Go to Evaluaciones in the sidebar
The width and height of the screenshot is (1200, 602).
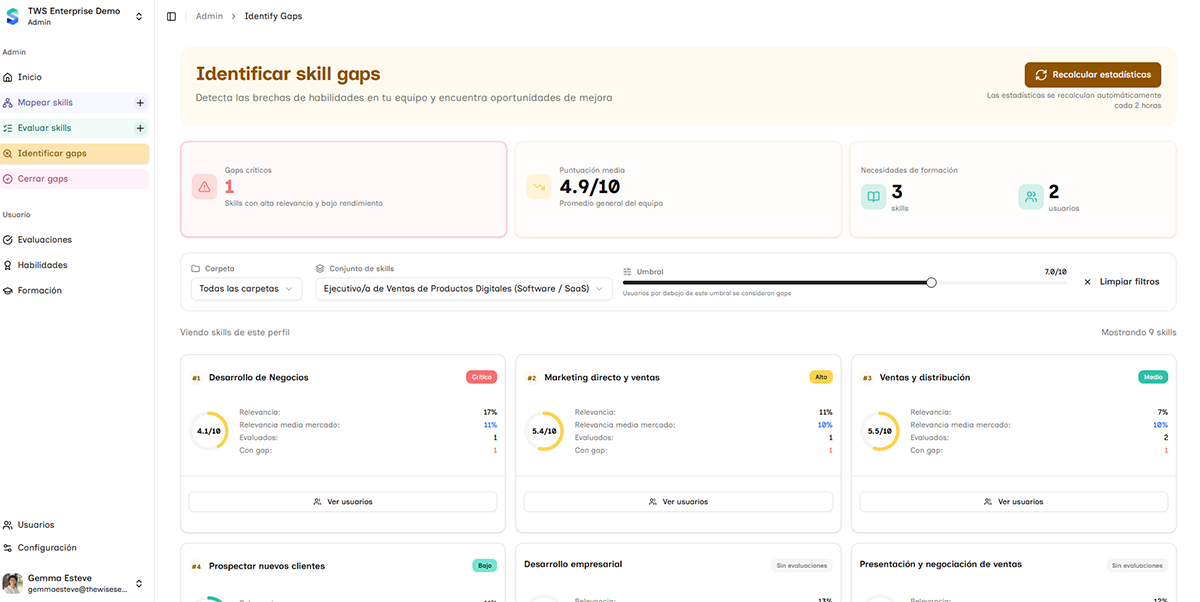(44, 240)
